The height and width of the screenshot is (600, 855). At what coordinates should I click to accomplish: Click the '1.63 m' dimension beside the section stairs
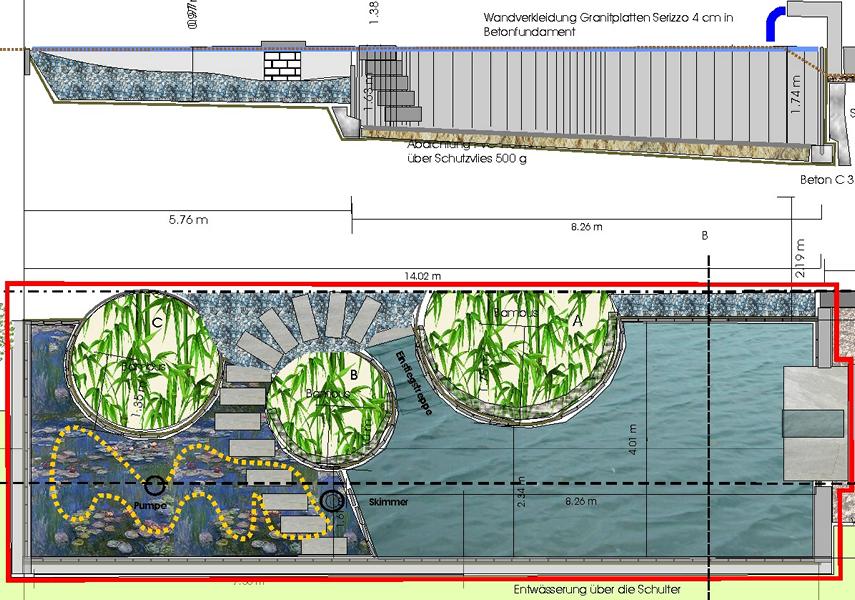(368, 91)
